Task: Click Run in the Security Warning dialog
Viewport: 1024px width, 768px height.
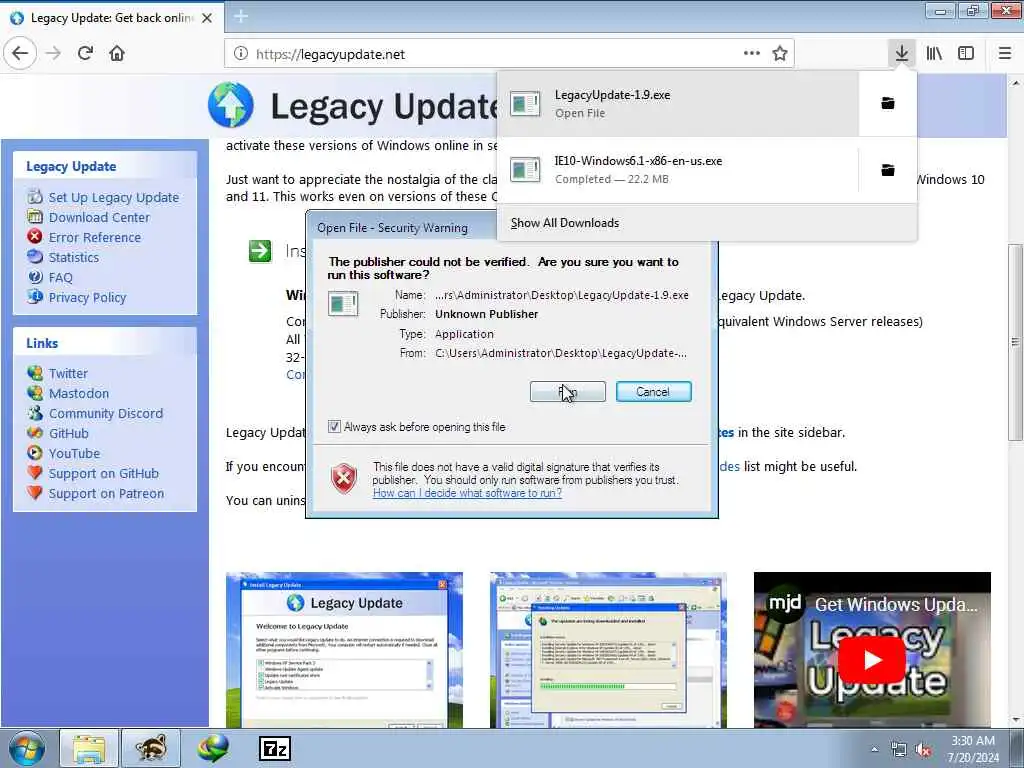Action: (x=568, y=392)
